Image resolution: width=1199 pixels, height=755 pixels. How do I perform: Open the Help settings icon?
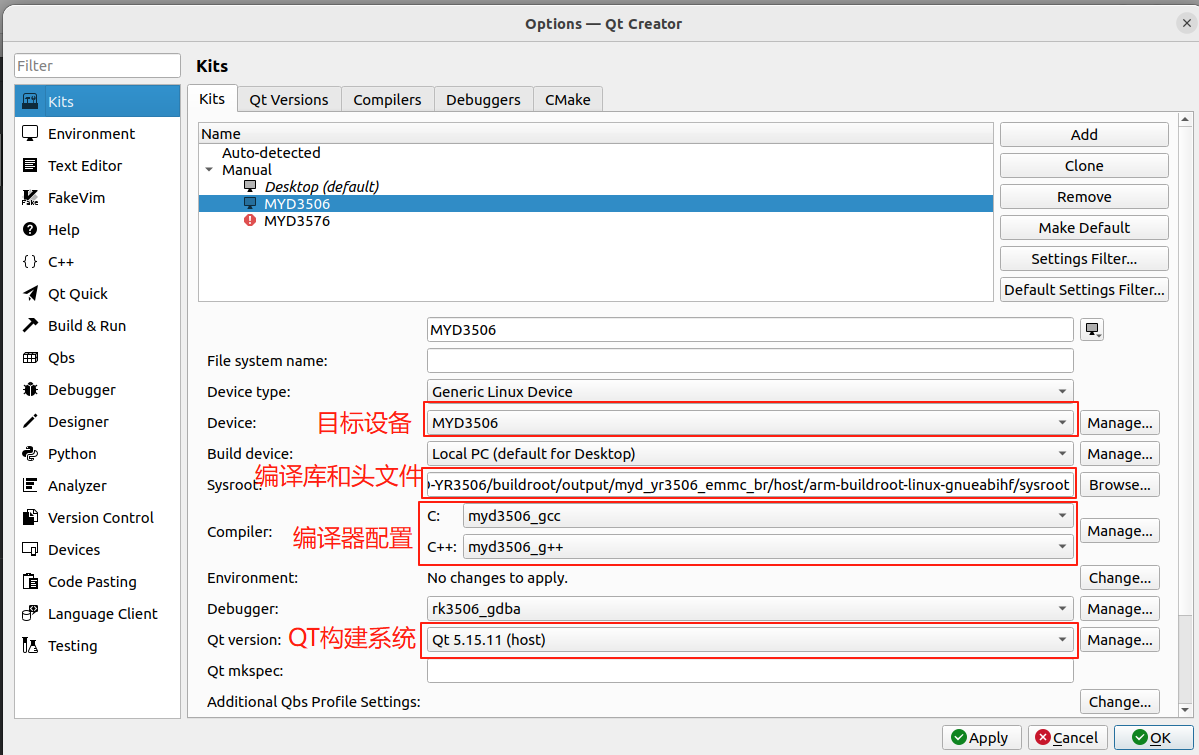(30, 229)
